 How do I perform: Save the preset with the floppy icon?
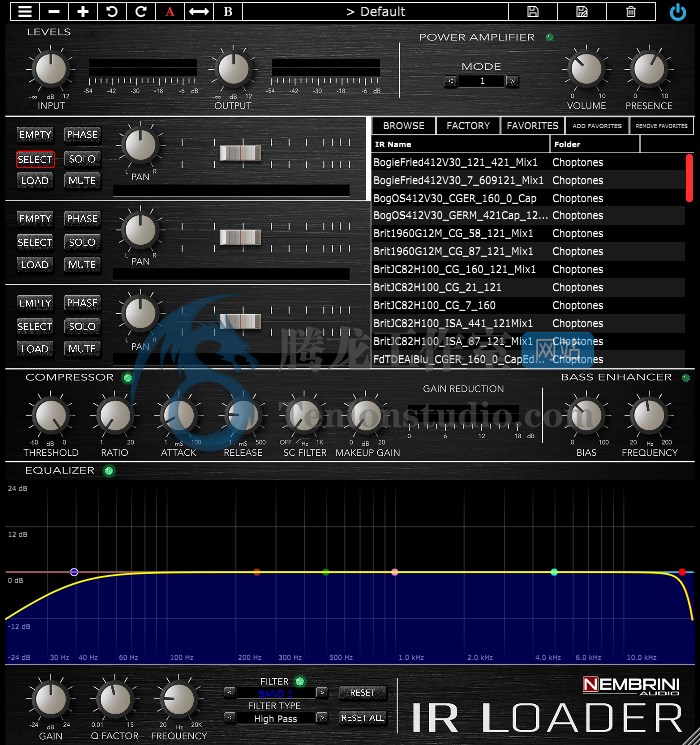point(533,11)
